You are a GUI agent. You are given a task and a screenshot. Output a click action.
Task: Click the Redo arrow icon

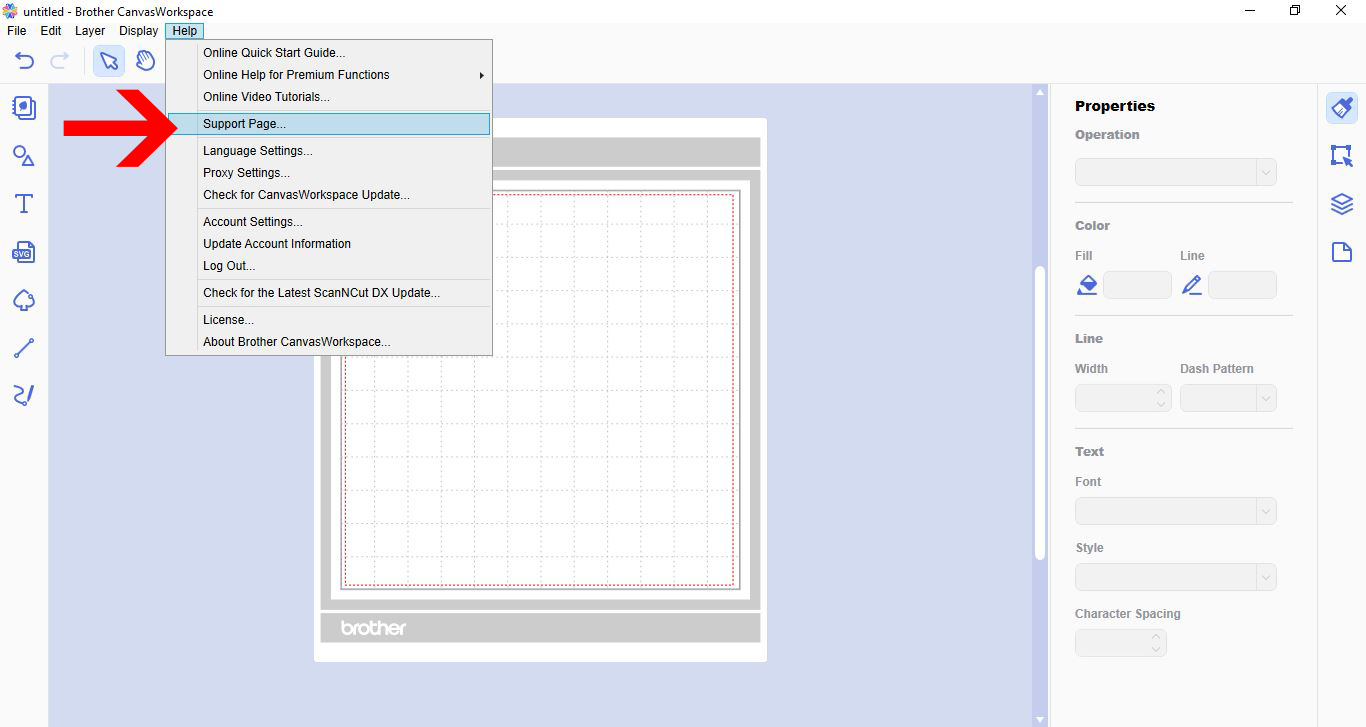click(x=59, y=61)
